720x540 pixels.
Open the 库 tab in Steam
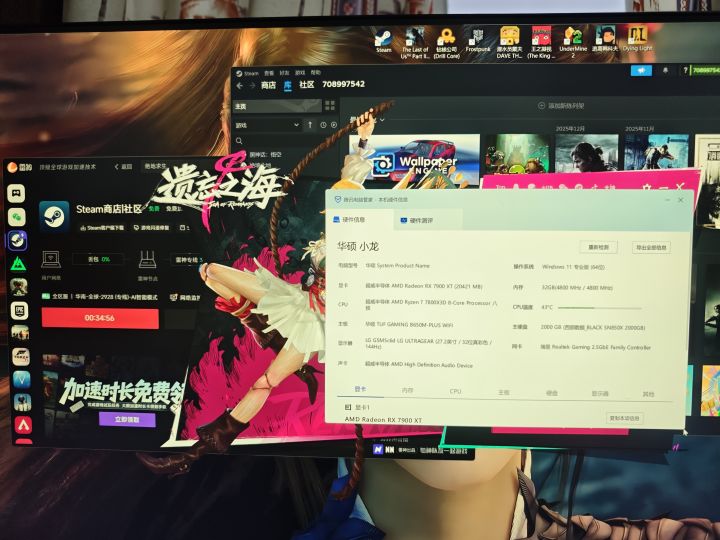(287, 85)
